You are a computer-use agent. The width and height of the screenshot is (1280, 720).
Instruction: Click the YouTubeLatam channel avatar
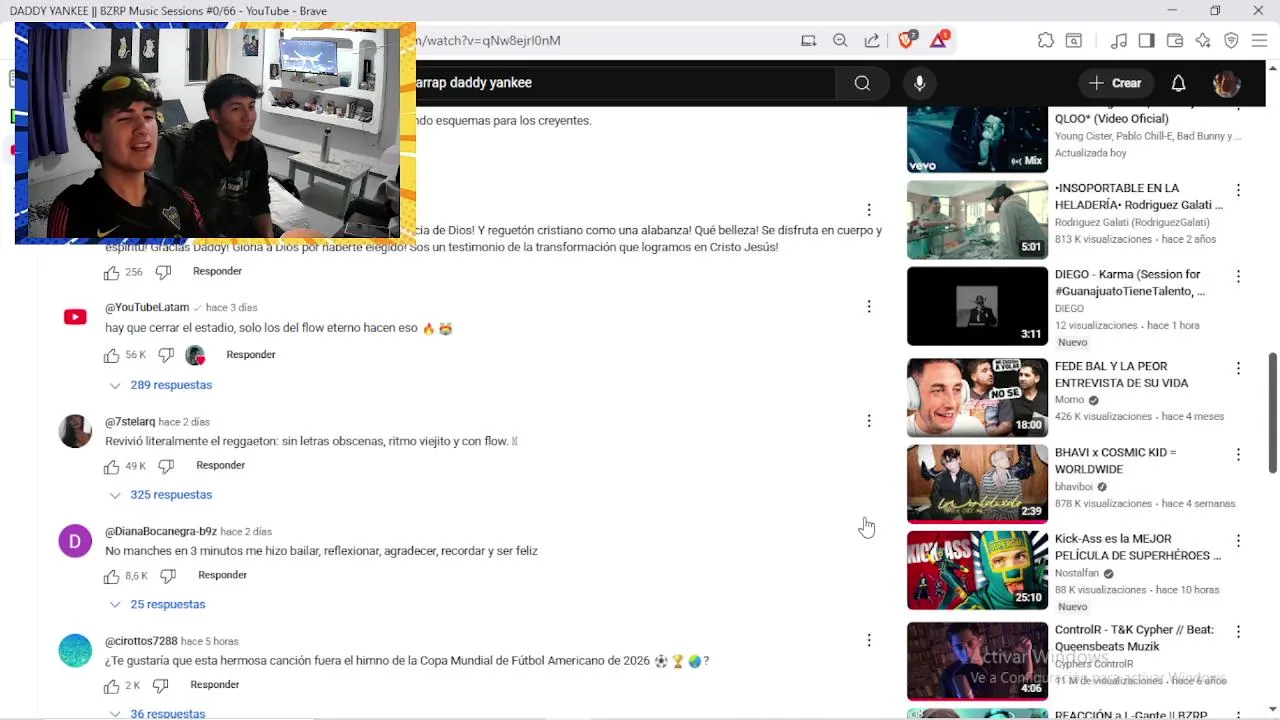tap(75, 317)
